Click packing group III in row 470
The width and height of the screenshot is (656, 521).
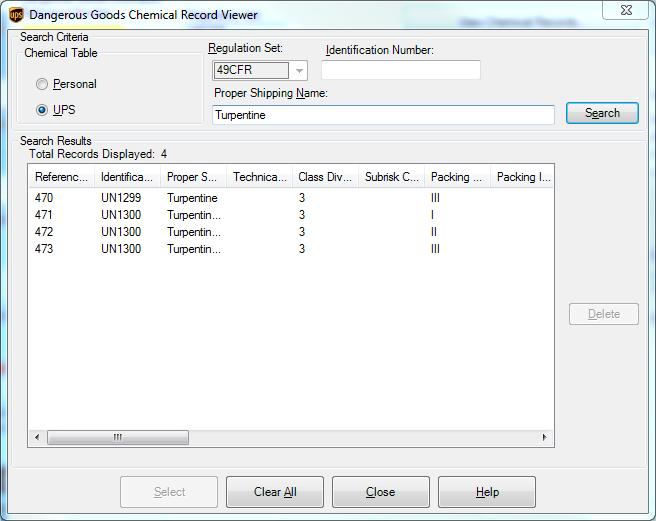pyautogui.click(x=435, y=198)
